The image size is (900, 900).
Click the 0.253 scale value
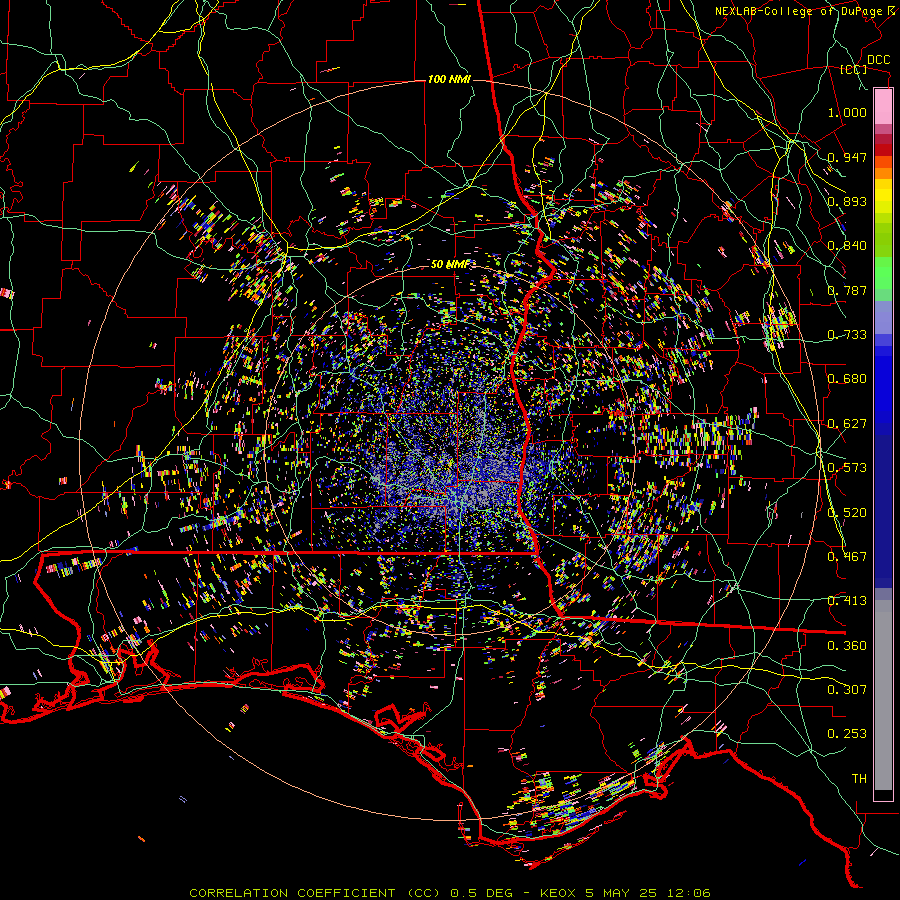(847, 734)
